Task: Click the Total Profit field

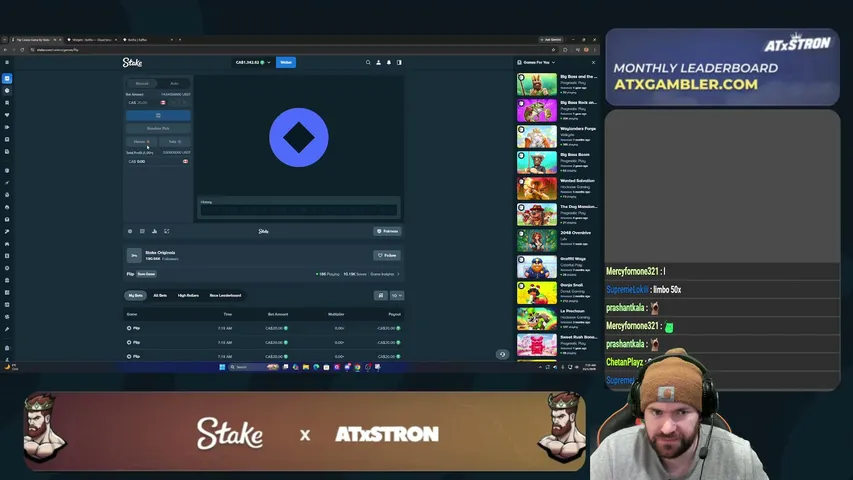Action: click(158, 162)
